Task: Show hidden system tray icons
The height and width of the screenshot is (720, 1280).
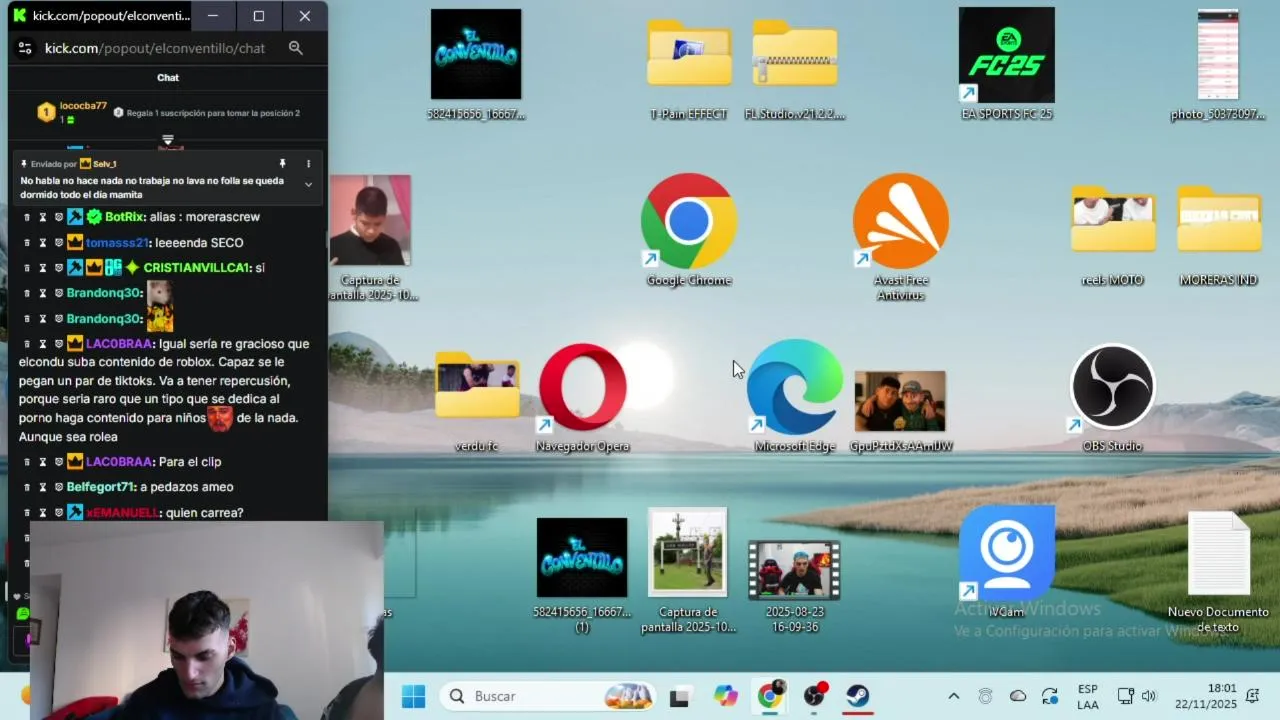Action: pos(953,696)
